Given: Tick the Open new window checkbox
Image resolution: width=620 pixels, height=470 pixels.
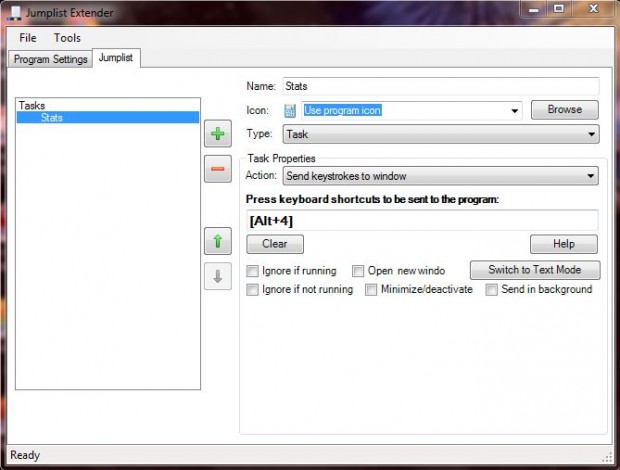Looking at the screenshot, I should coord(358,271).
